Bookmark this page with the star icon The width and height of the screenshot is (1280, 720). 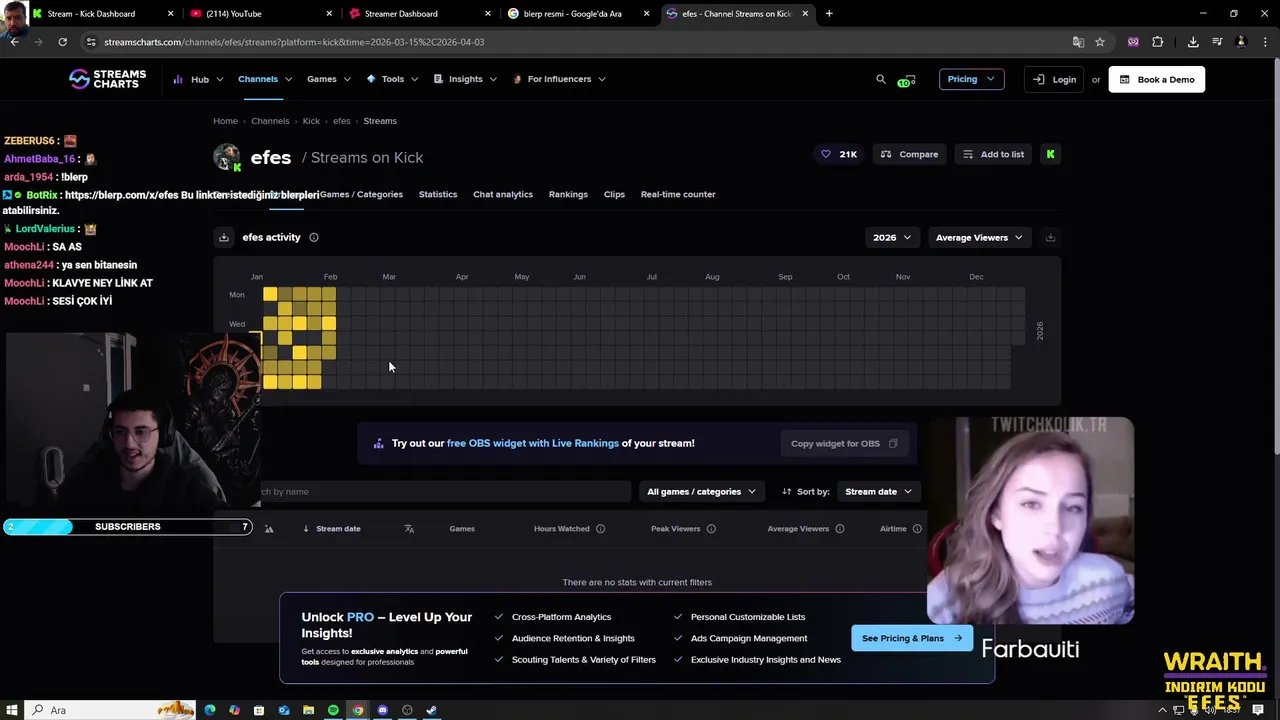[x=1100, y=42]
